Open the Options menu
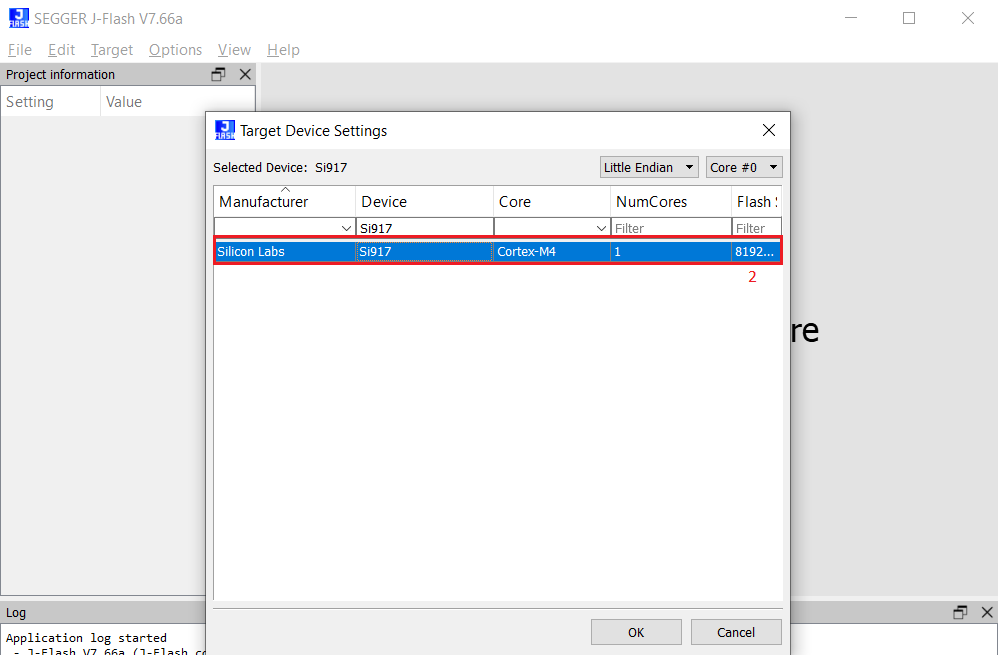998x655 pixels. coord(175,50)
